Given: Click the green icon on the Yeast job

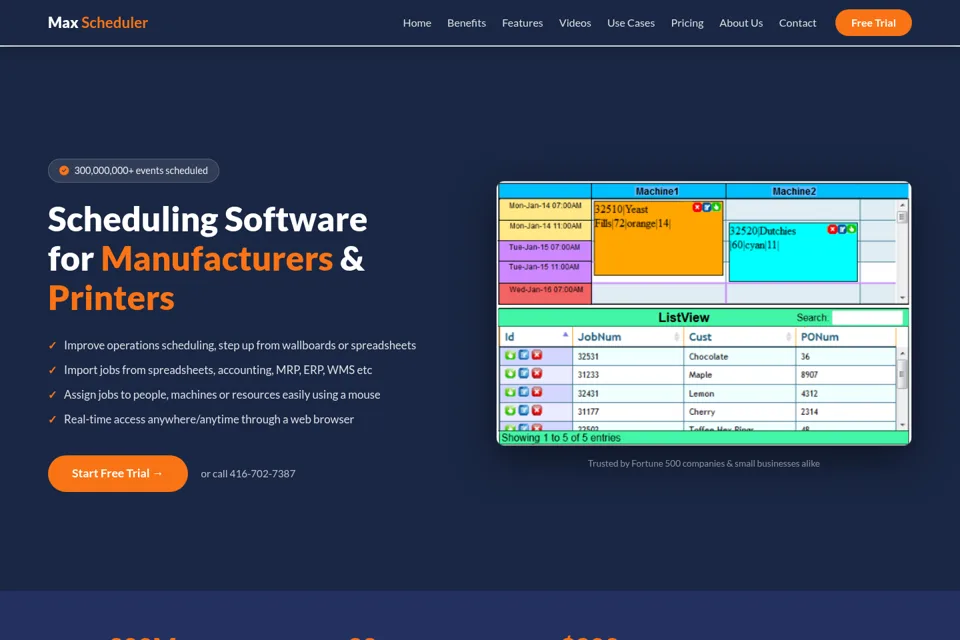Looking at the screenshot, I should (716, 208).
